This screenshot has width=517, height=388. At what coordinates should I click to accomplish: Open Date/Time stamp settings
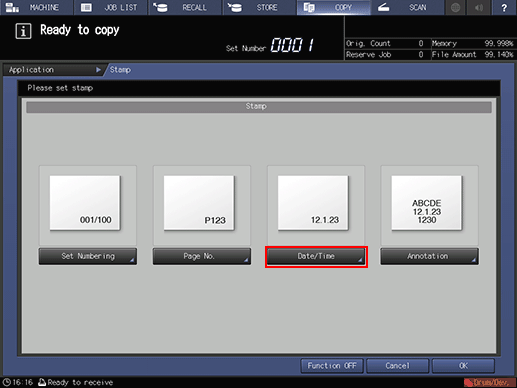coord(316,256)
